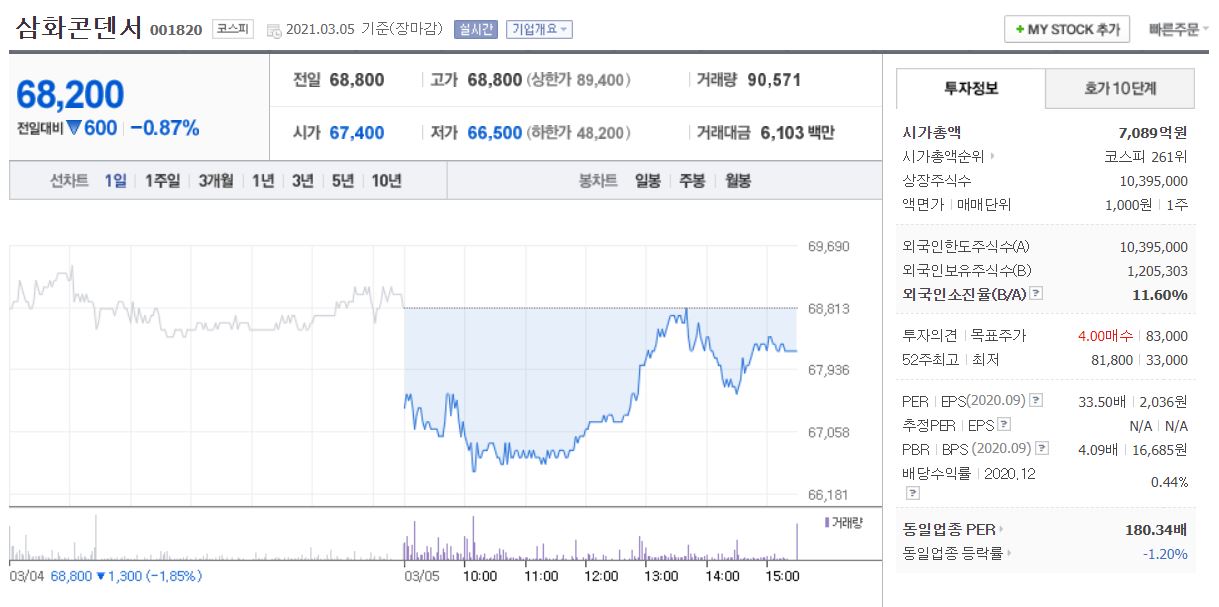Click the 목표주가 83,000 value

(1169, 336)
